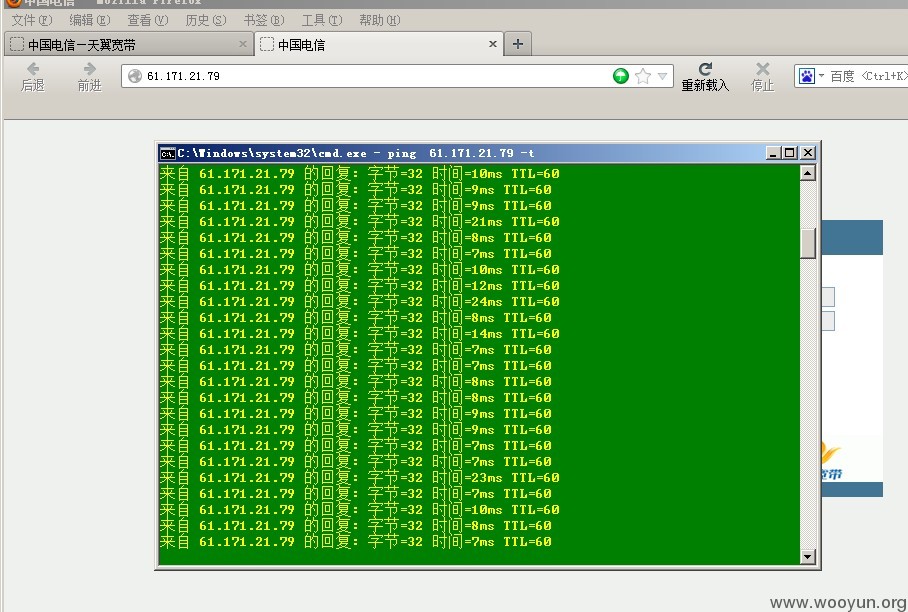The height and width of the screenshot is (612, 908).
Task: Click the ping reply line with 时间=14ms
Action: tap(360, 334)
